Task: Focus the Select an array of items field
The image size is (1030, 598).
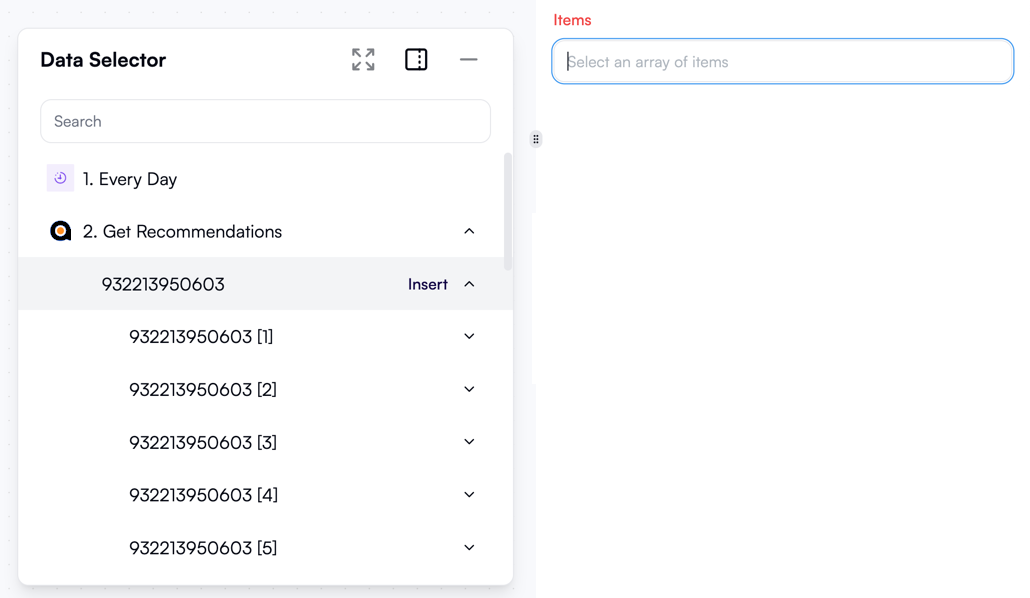Action: pyautogui.click(x=782, y=61)
